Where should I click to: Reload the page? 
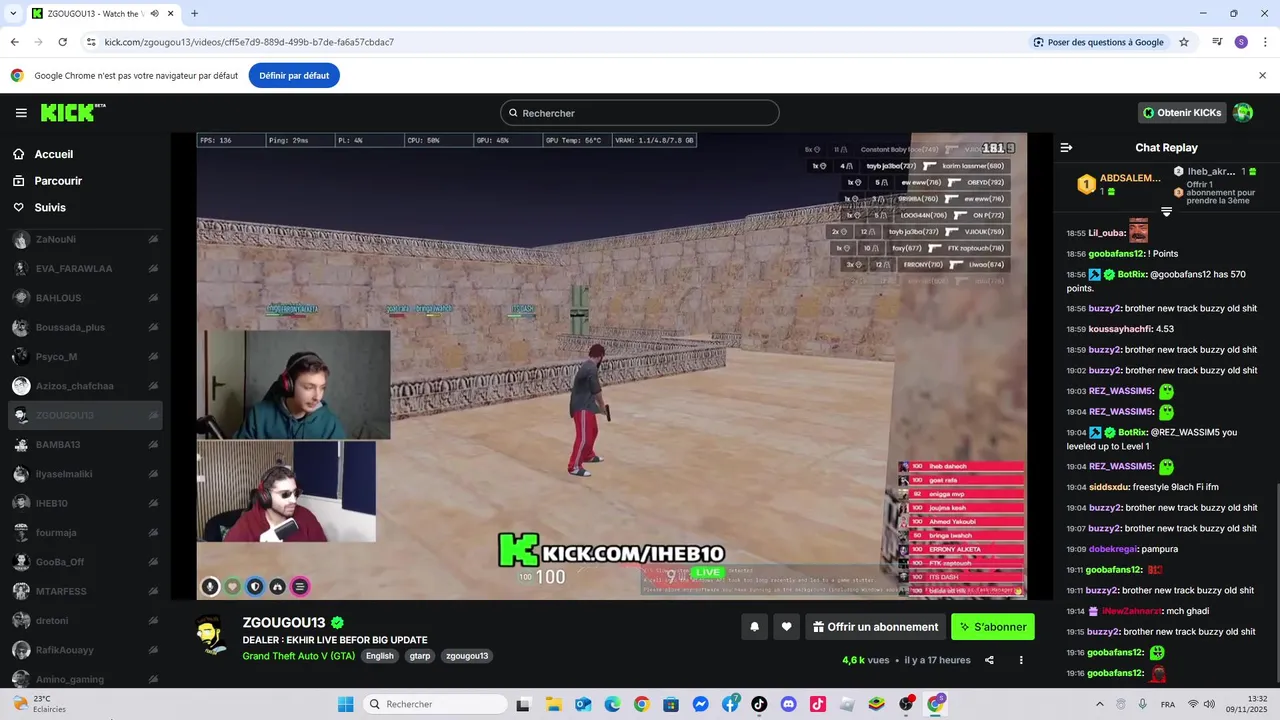62,42
